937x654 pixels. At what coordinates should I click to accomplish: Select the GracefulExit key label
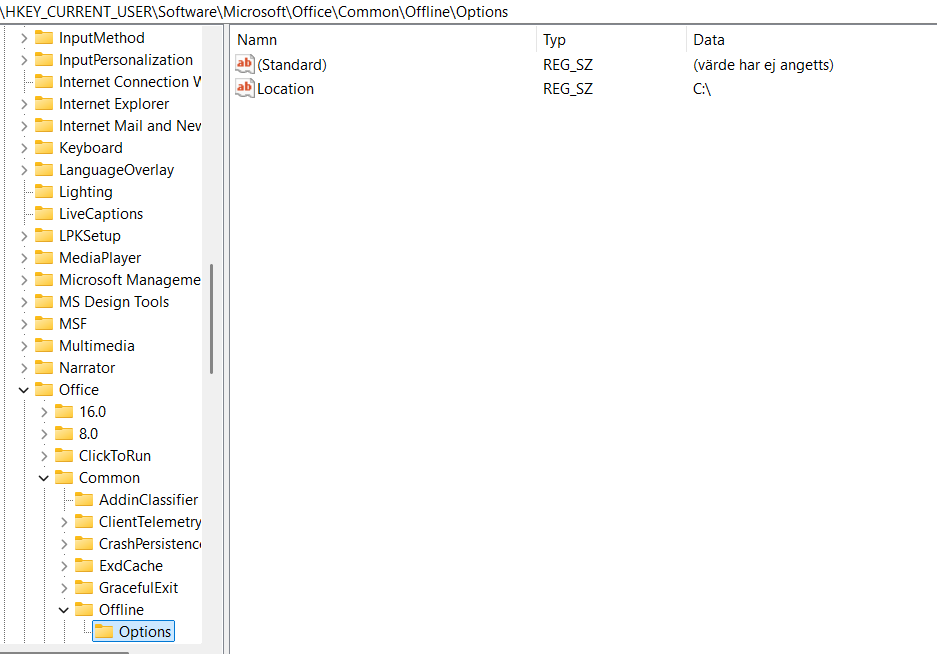[139, 588]
